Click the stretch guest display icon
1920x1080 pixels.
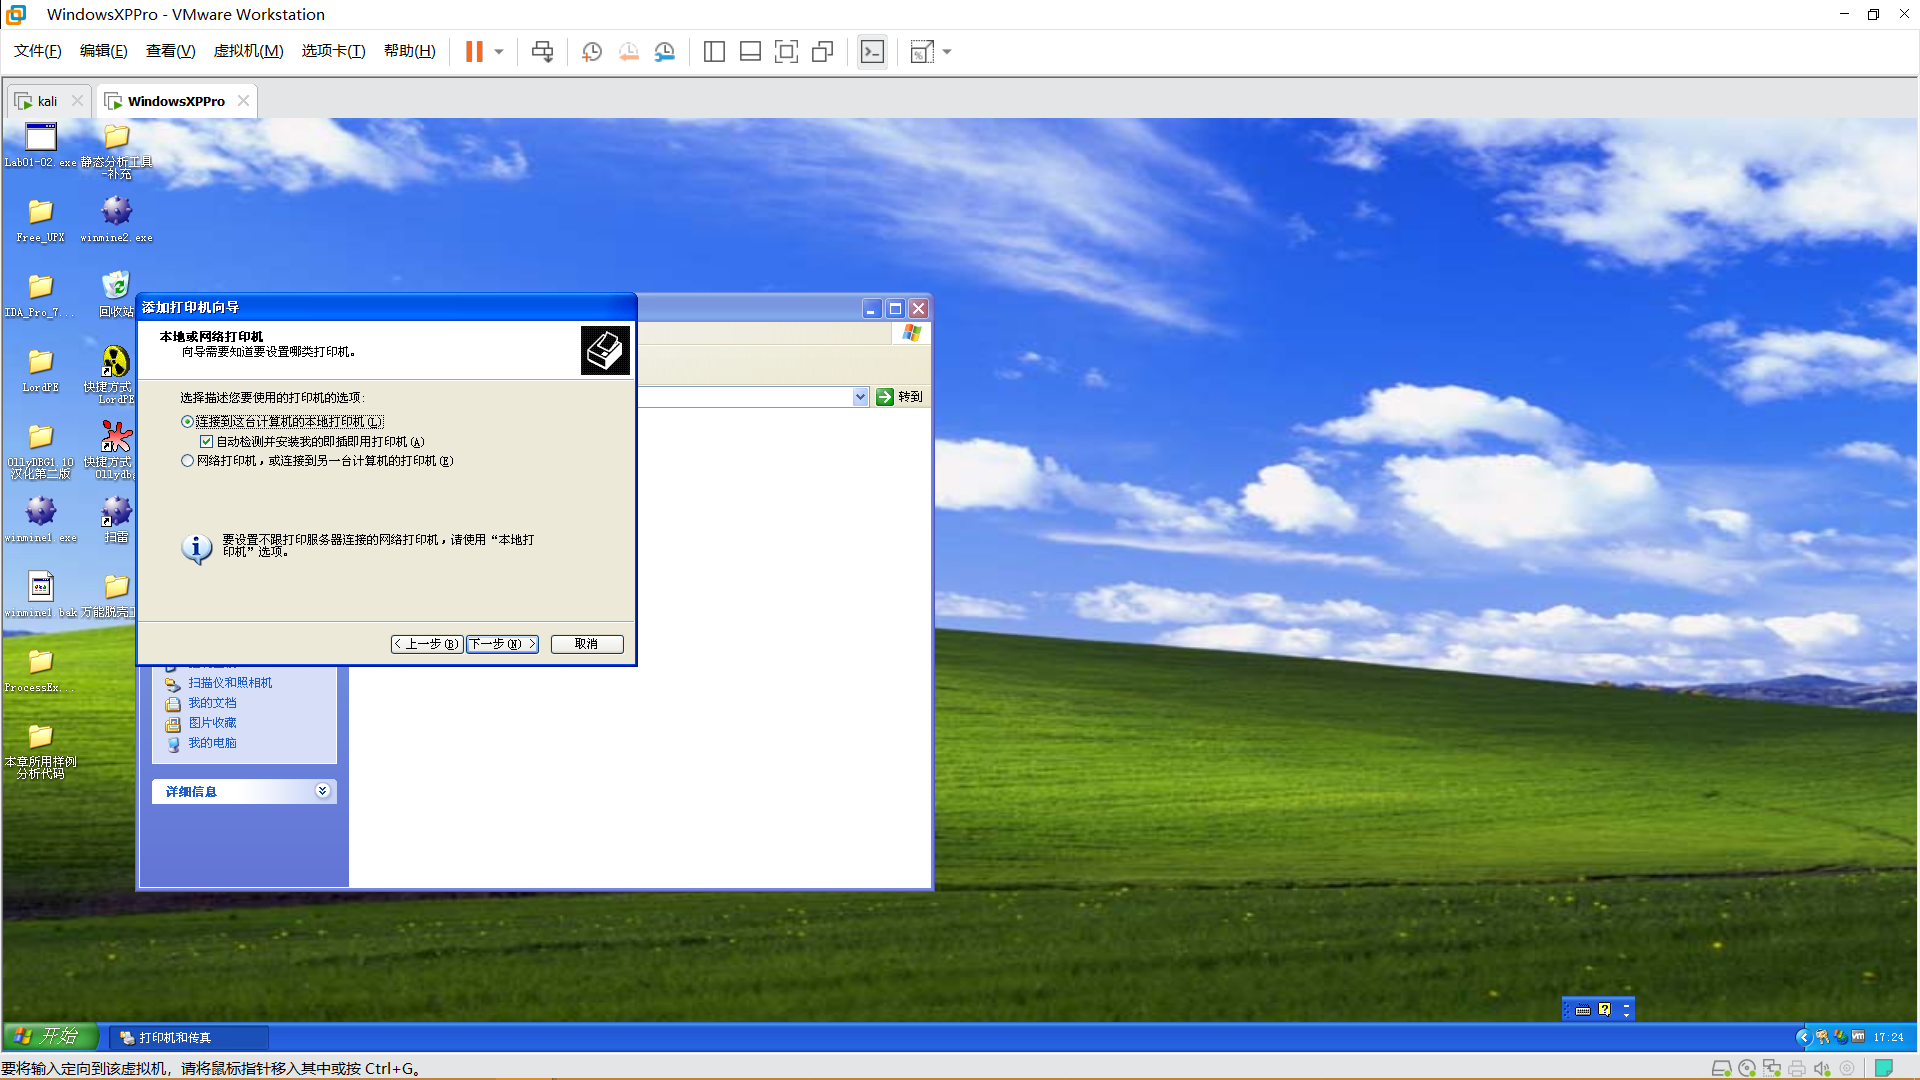click(x=922, y=52)
